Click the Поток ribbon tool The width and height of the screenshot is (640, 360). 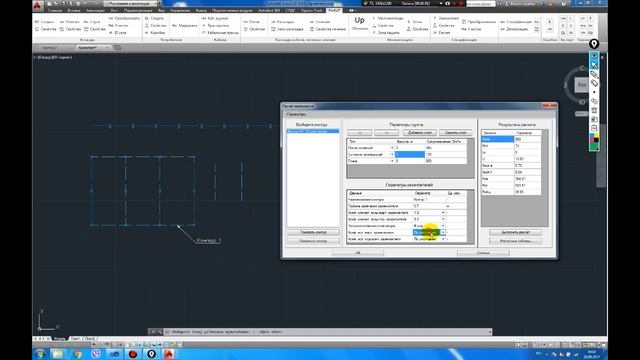(251, 22)
